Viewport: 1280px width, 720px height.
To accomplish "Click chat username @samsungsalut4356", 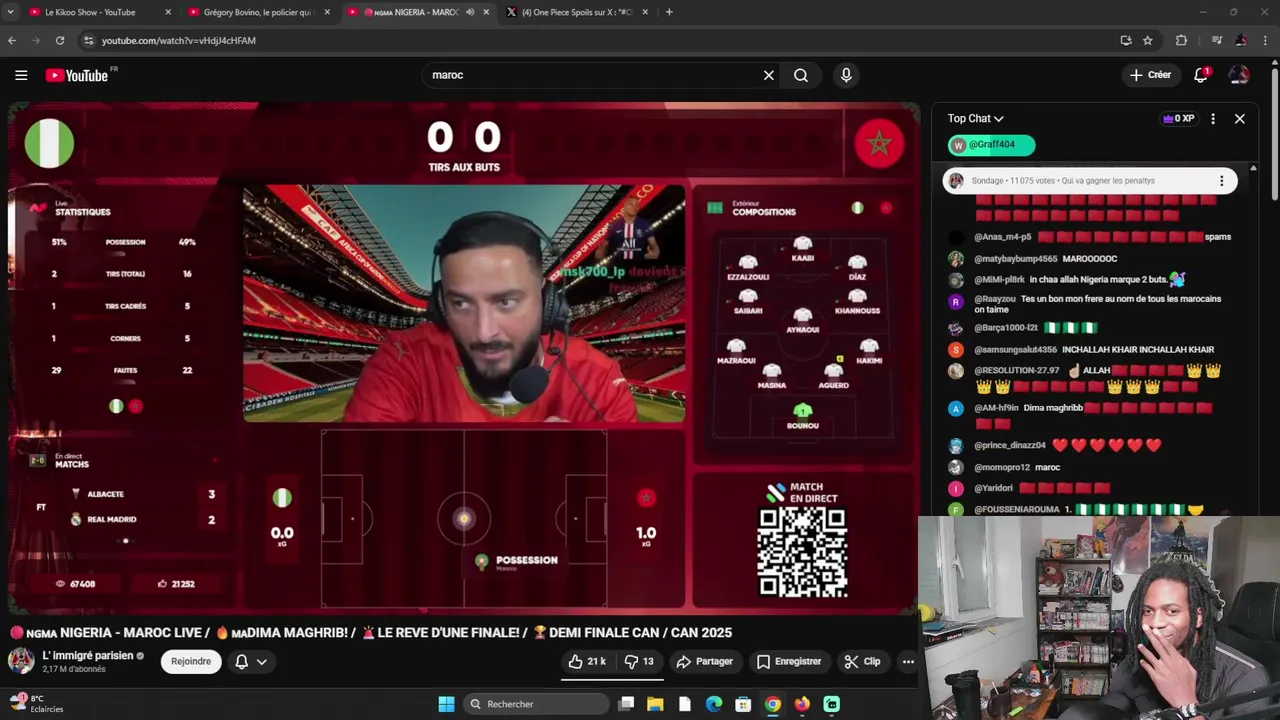I will click(1015, 350).
